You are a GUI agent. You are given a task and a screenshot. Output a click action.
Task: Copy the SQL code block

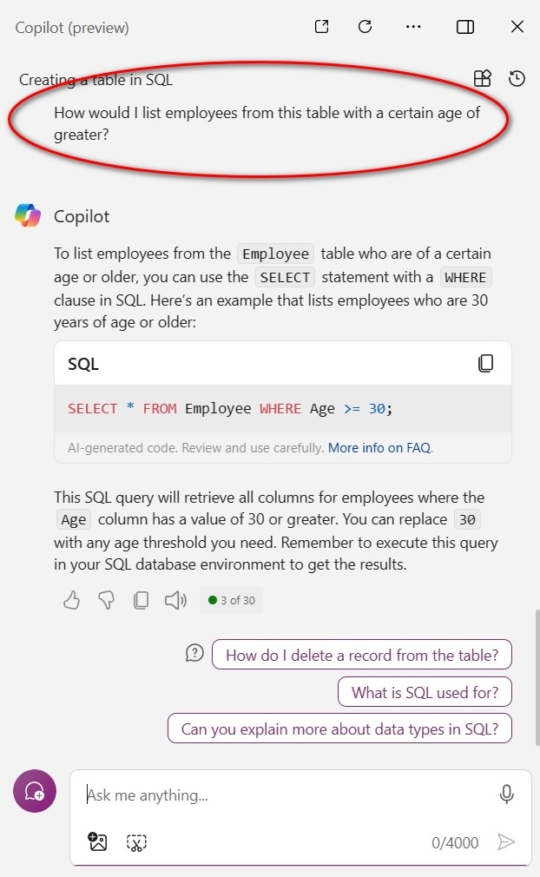pos(486,363)
